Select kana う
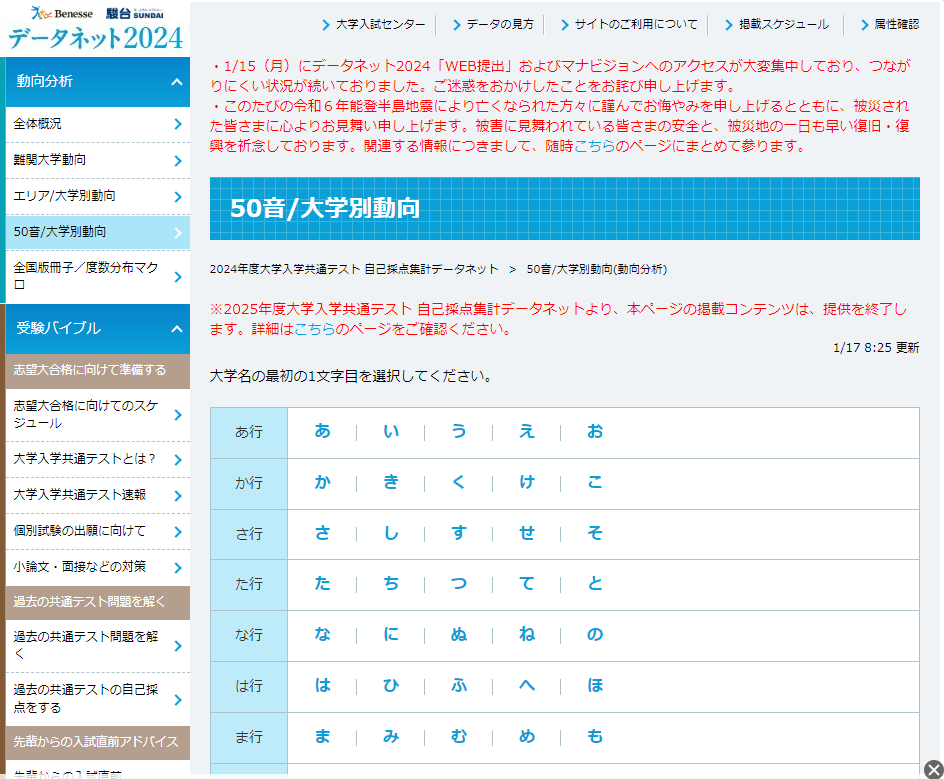The width and height of the screenshot is (944, 779). click(459, 431)
